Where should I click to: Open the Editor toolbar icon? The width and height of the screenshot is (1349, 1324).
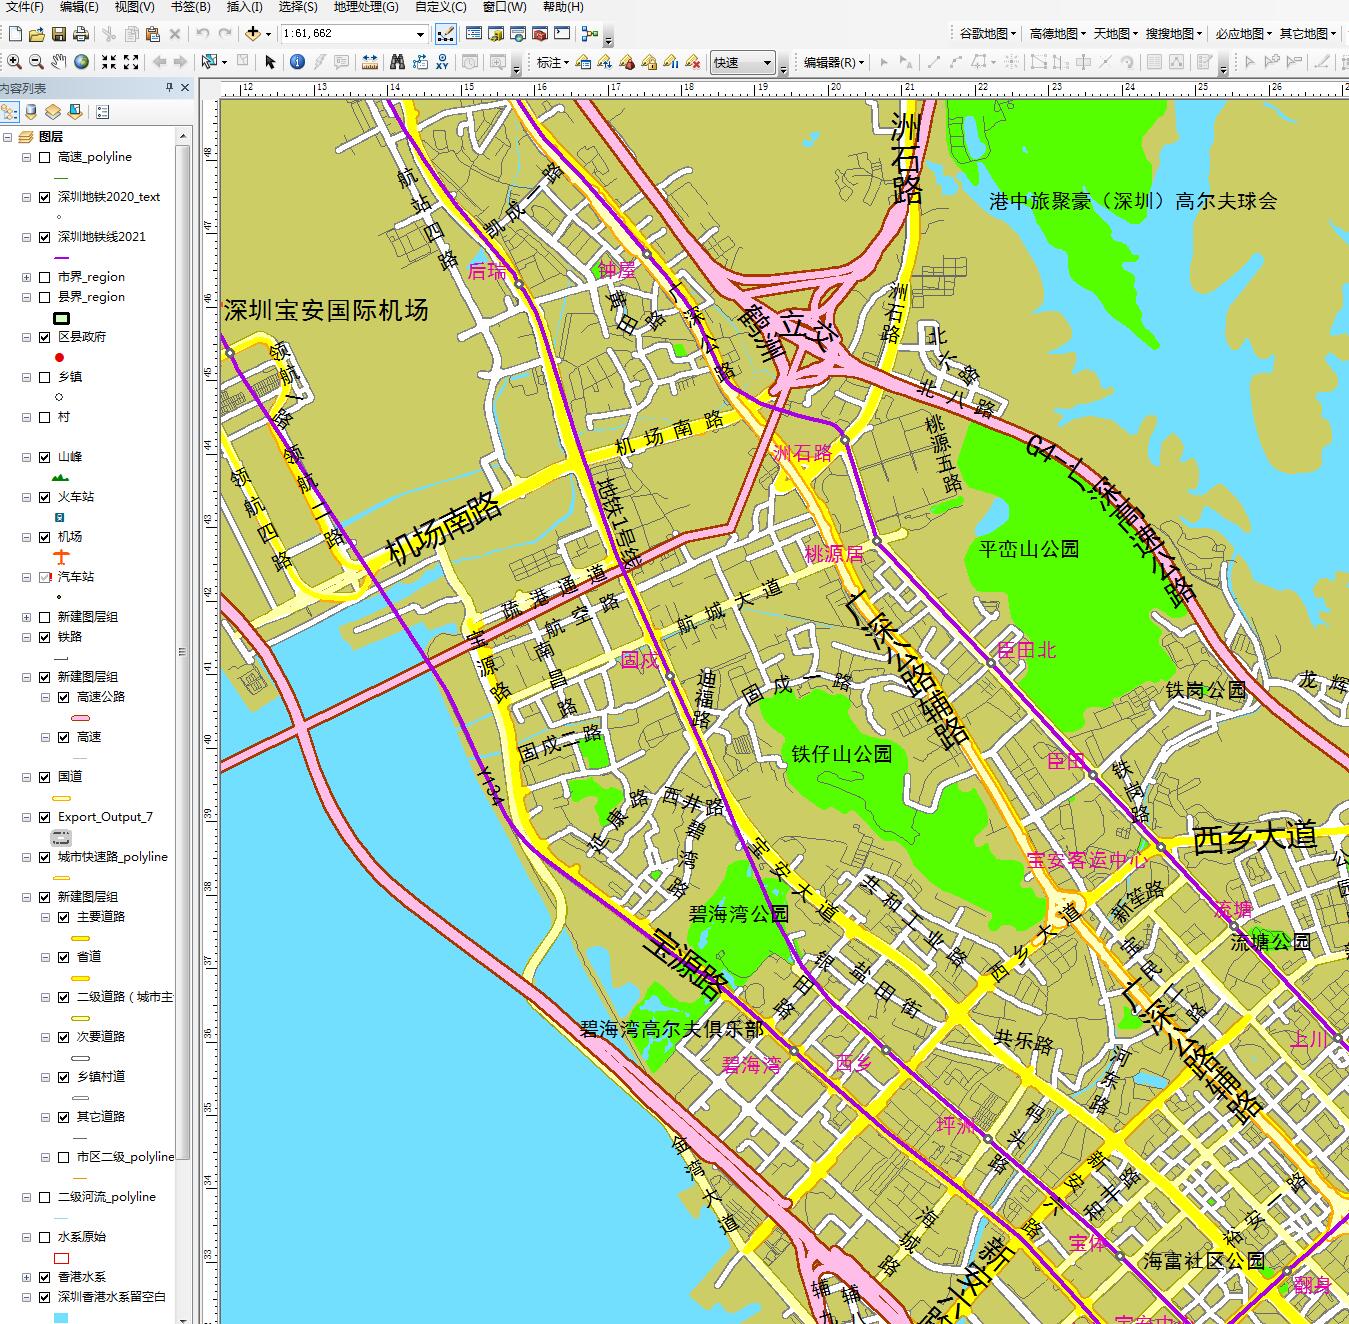click(x=447, y=34)
